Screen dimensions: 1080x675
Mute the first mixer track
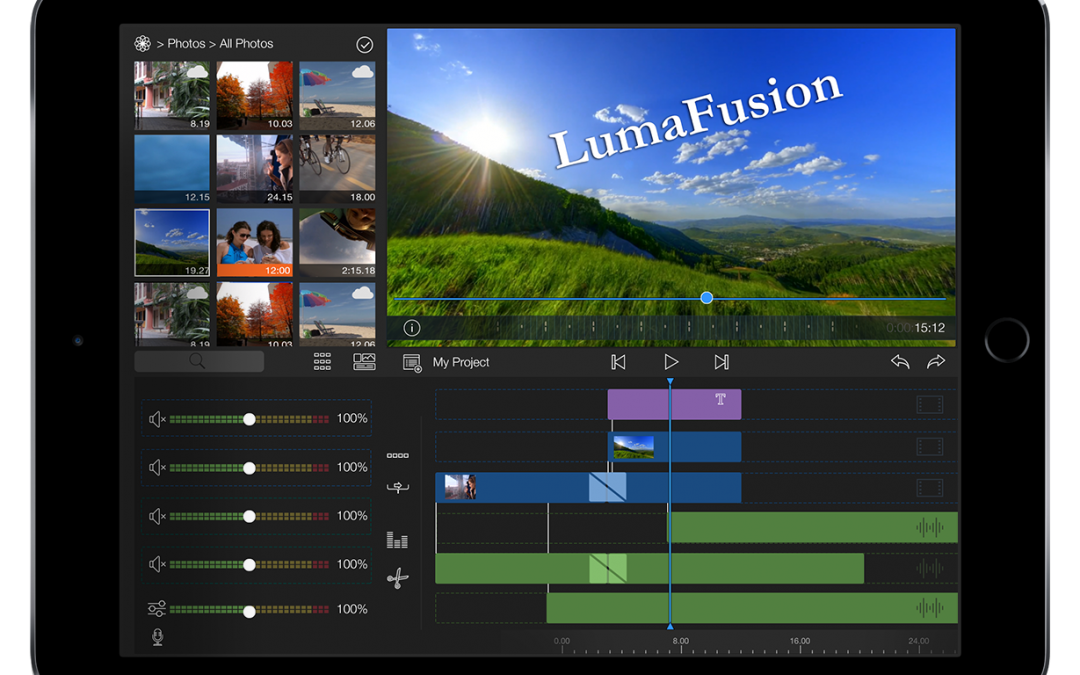point(157,419)
